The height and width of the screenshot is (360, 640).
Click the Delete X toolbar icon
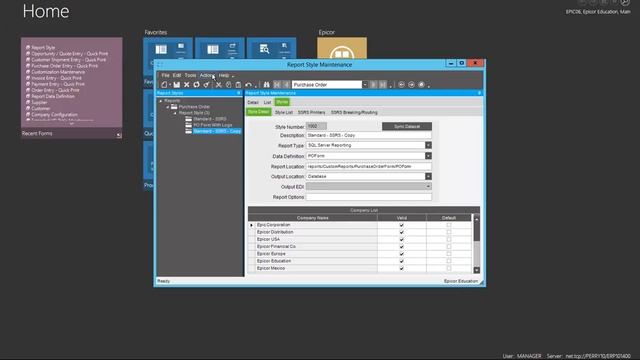[187, 84]
